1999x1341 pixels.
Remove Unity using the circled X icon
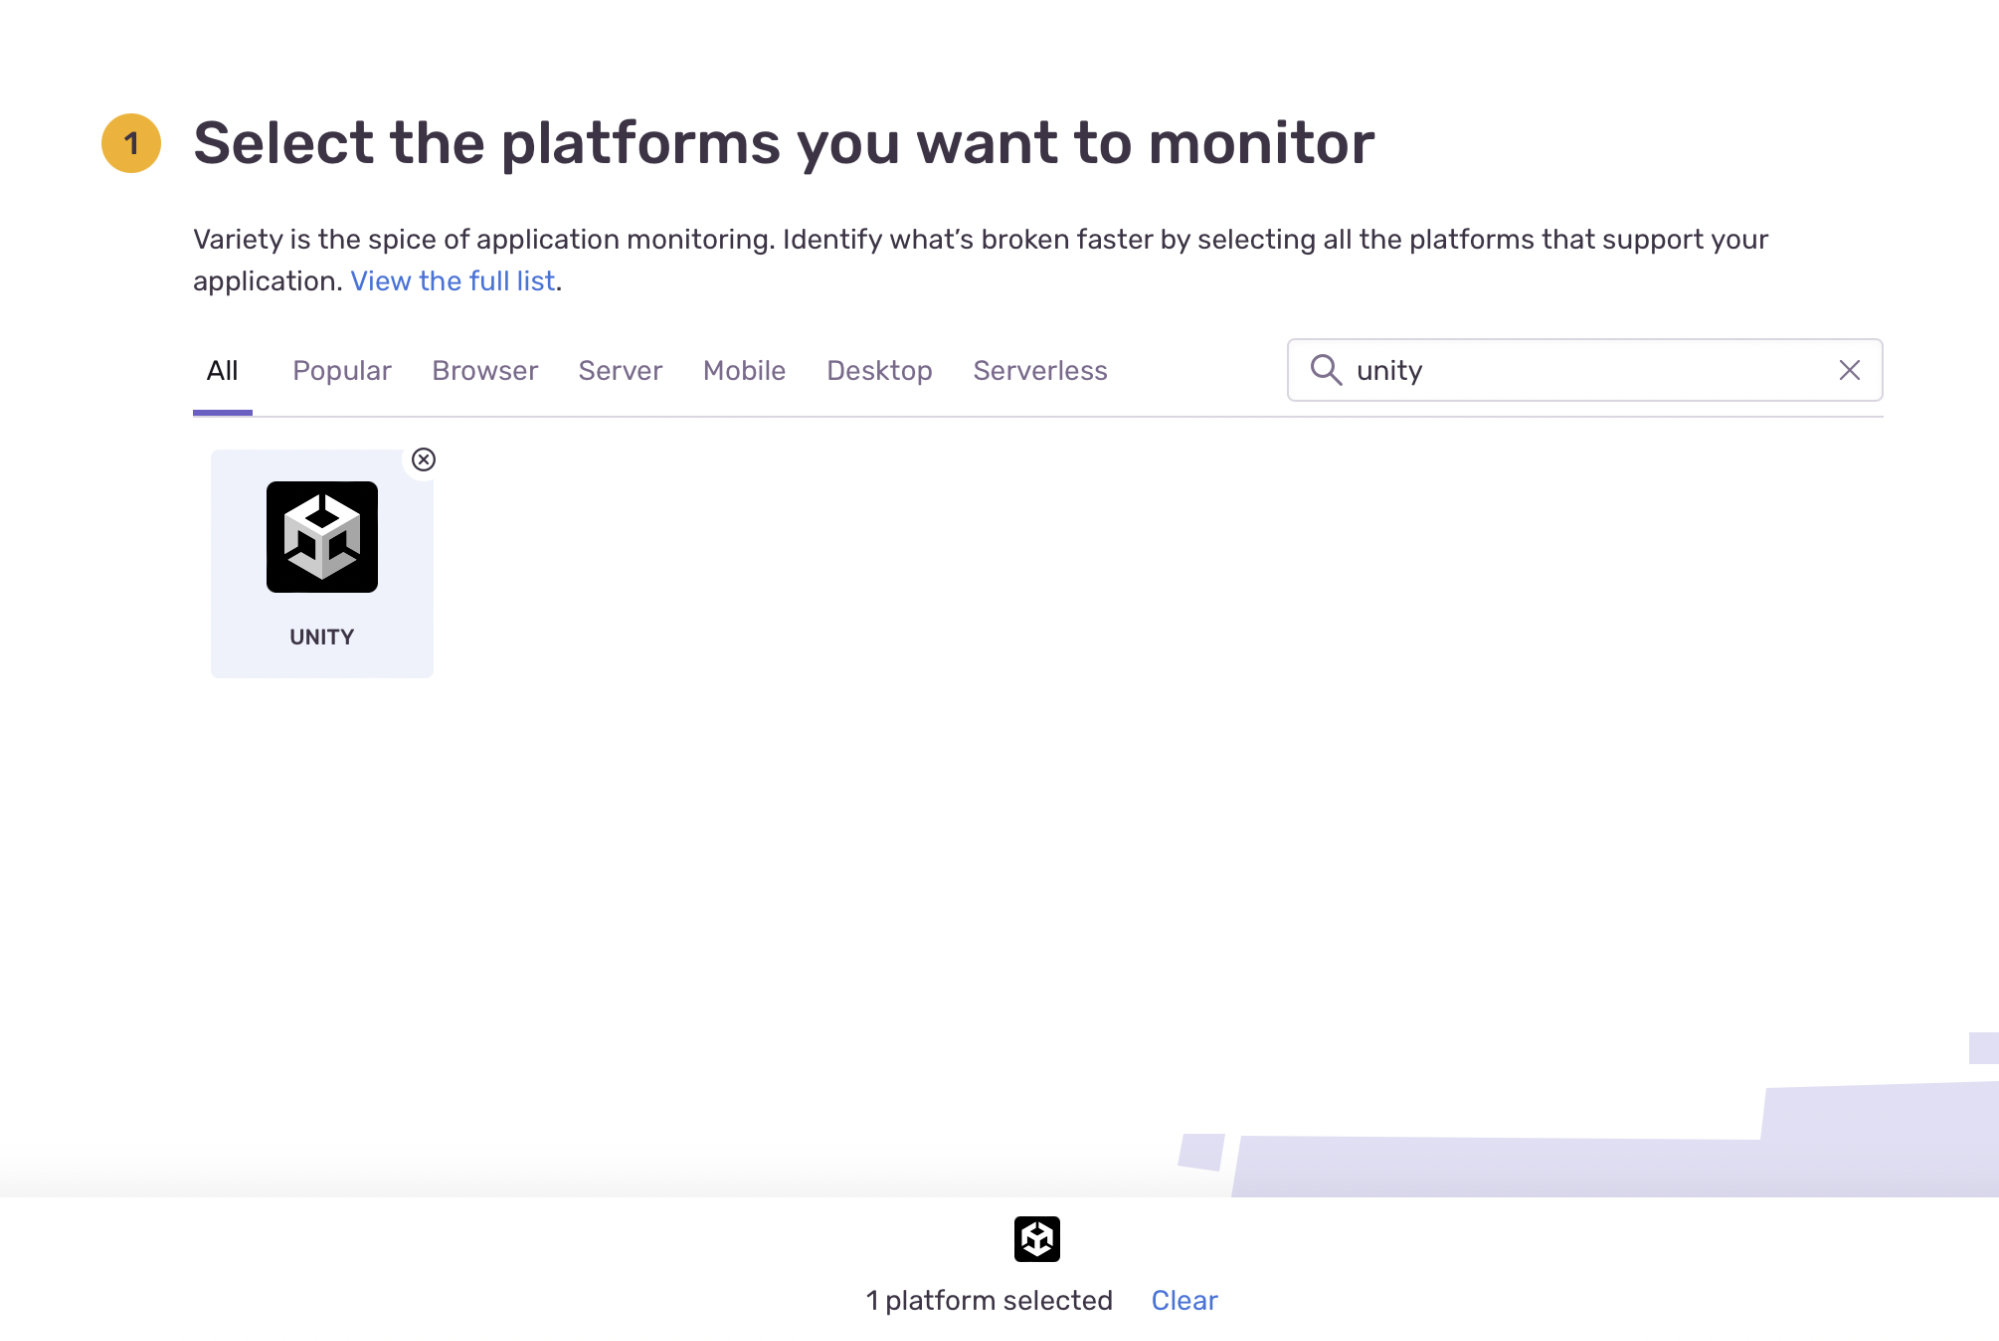coord(423,459)
